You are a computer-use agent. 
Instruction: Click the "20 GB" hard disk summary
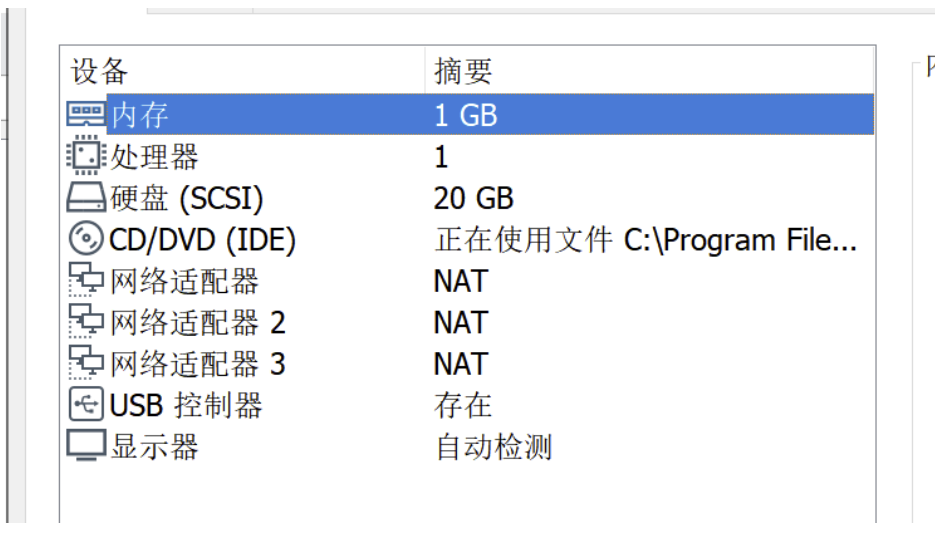coord(473,198)
